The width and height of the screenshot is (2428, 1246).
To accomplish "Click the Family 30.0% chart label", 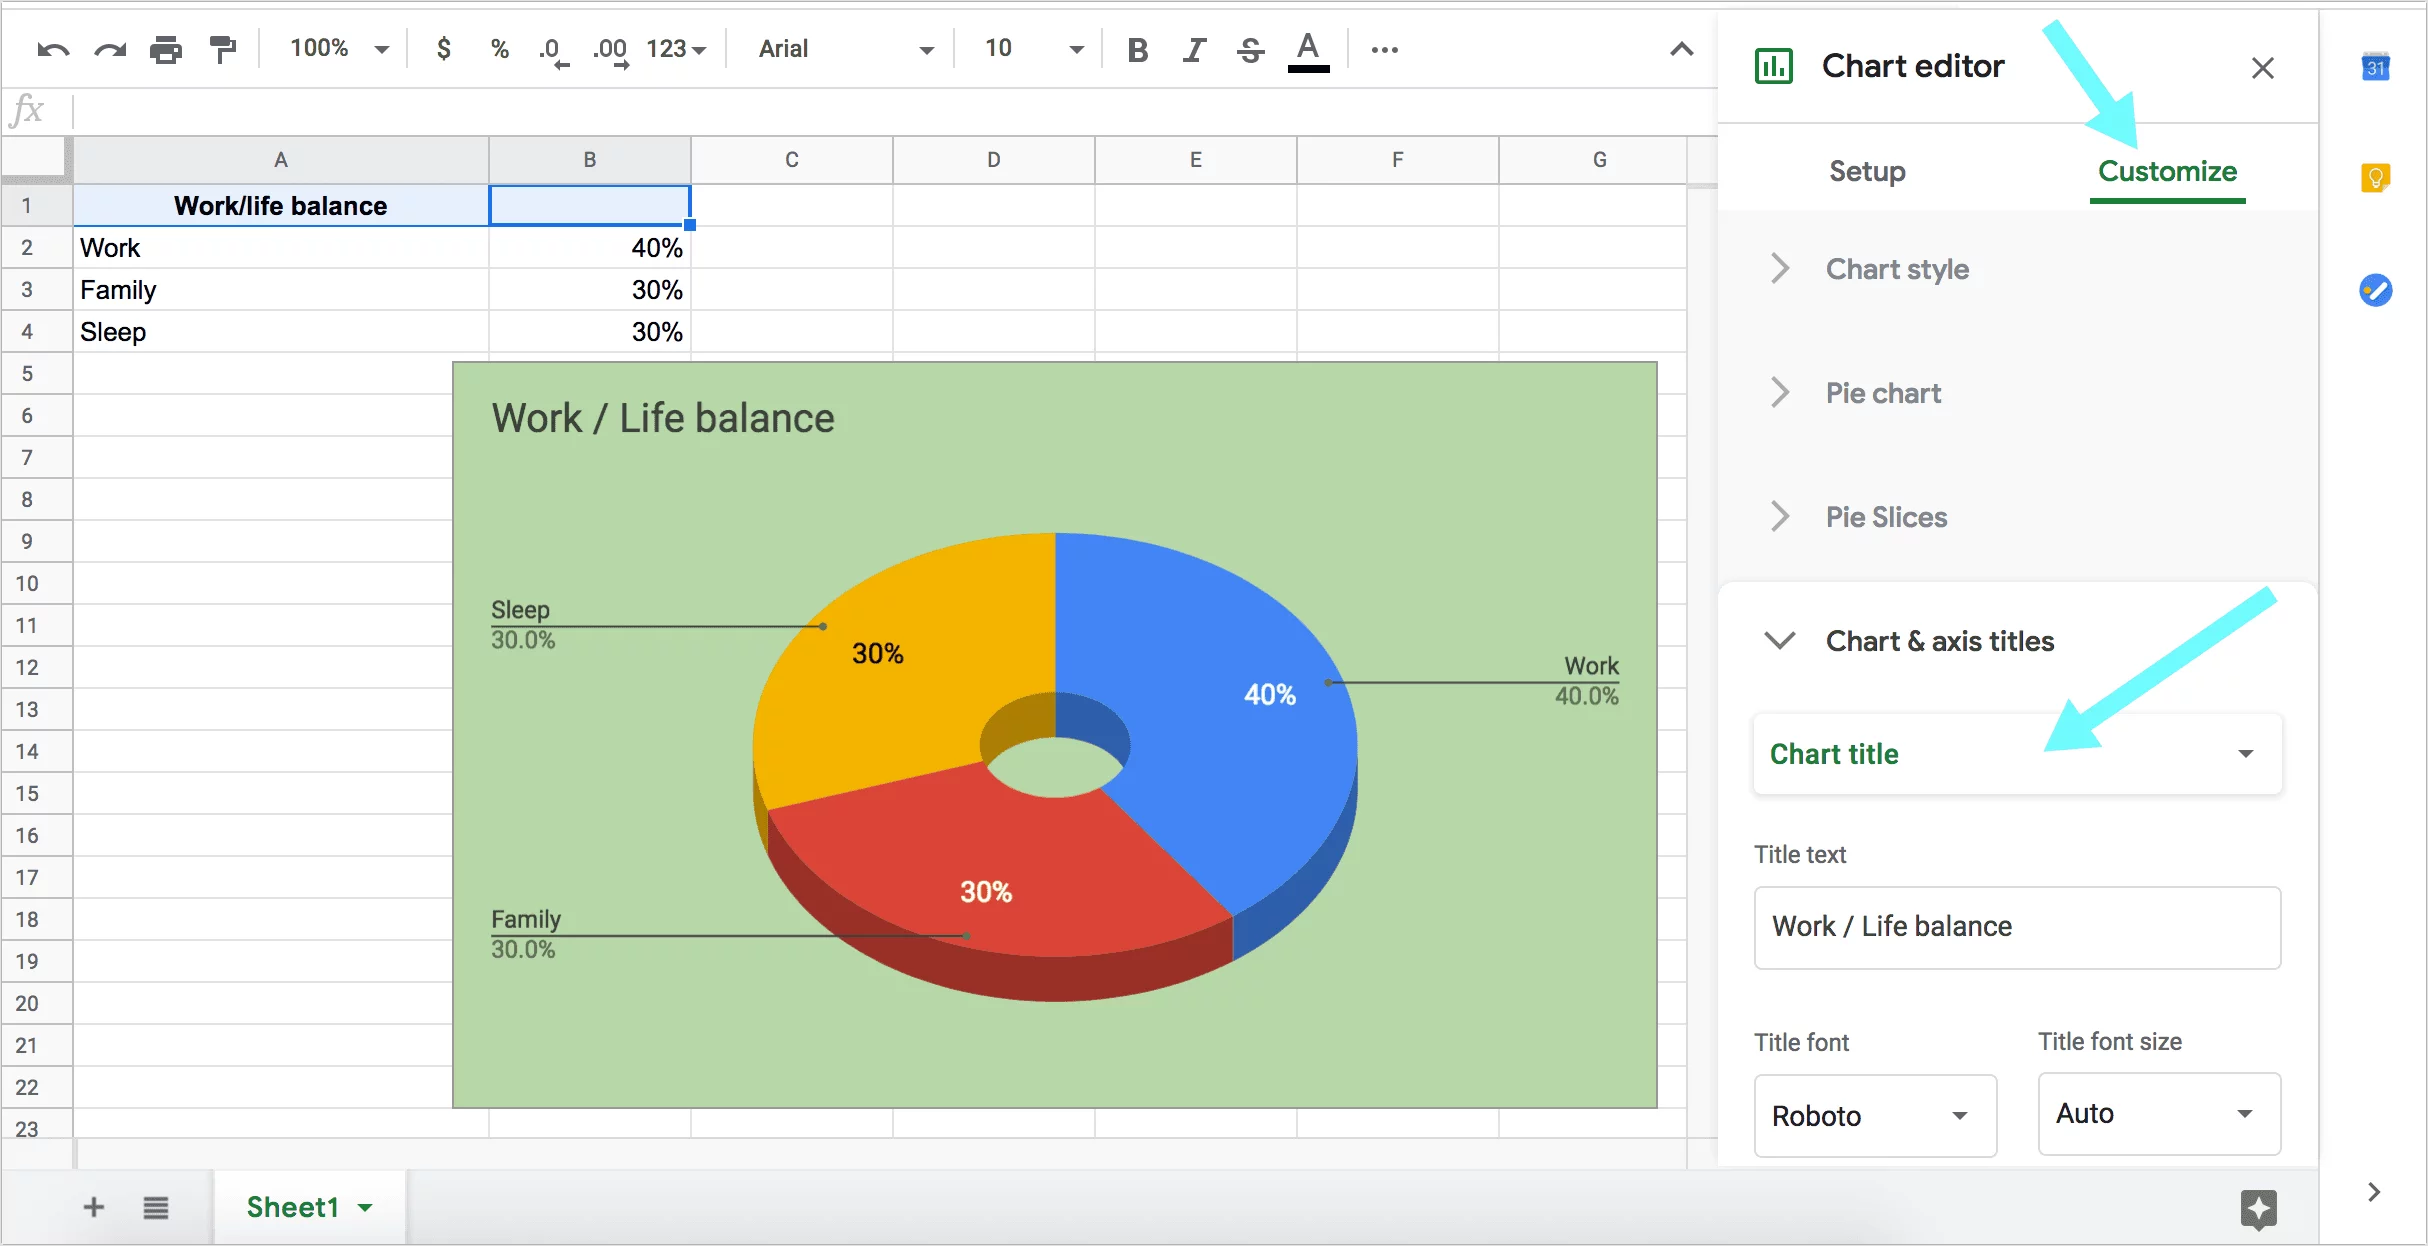I will 526,934.
